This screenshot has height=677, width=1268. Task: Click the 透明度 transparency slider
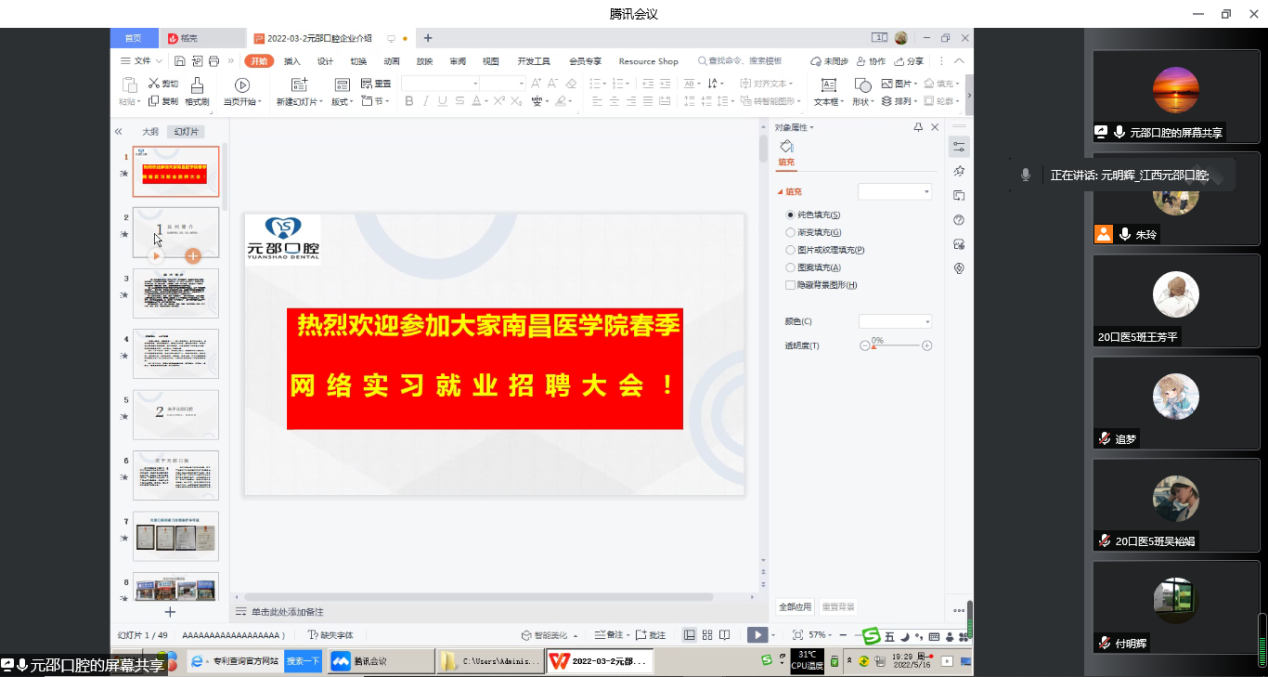(x=896, y=346)
